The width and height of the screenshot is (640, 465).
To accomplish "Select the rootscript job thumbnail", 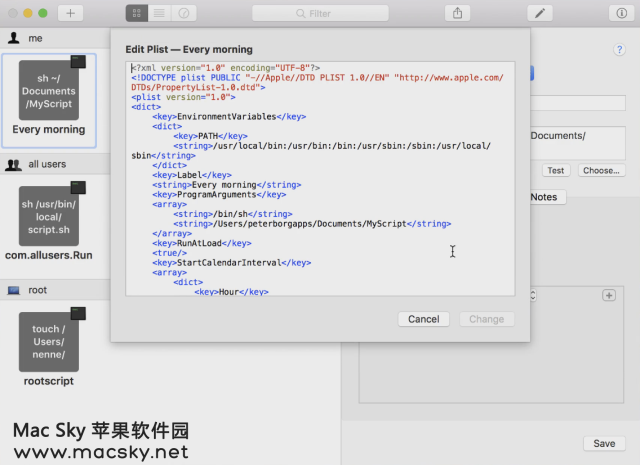I will 49,342.
